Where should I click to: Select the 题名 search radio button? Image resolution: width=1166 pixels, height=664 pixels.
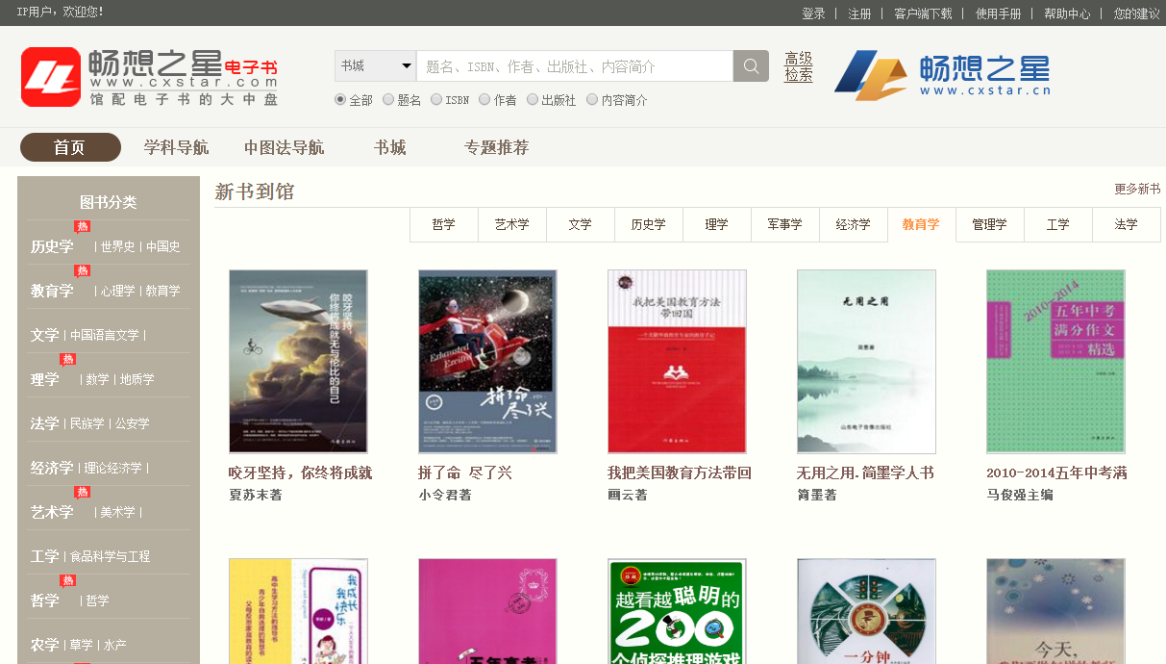389,100
